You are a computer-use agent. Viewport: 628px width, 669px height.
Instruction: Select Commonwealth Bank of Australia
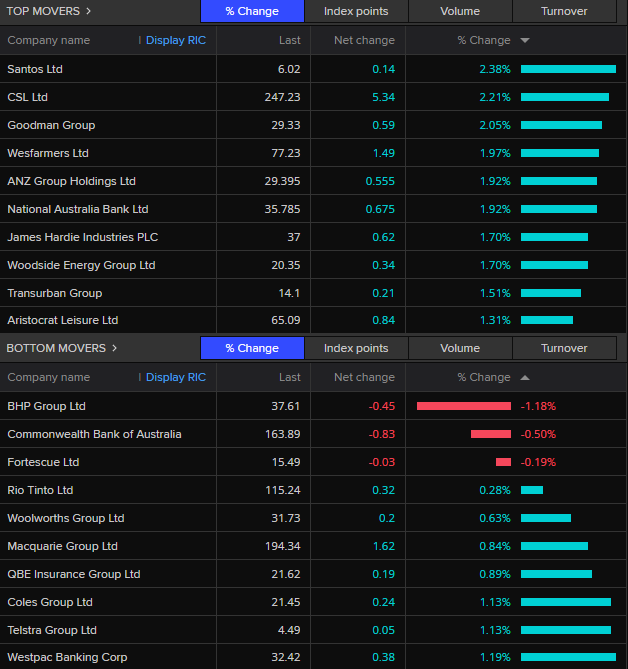click(94, 434)
